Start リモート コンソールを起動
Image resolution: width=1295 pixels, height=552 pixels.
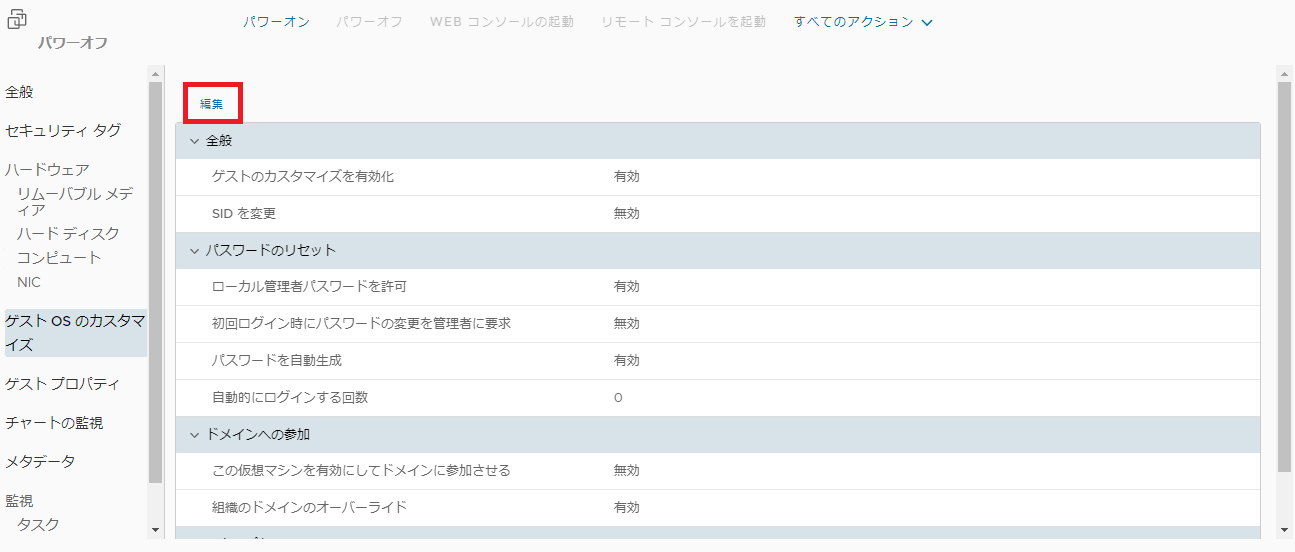tap(684, 22)
